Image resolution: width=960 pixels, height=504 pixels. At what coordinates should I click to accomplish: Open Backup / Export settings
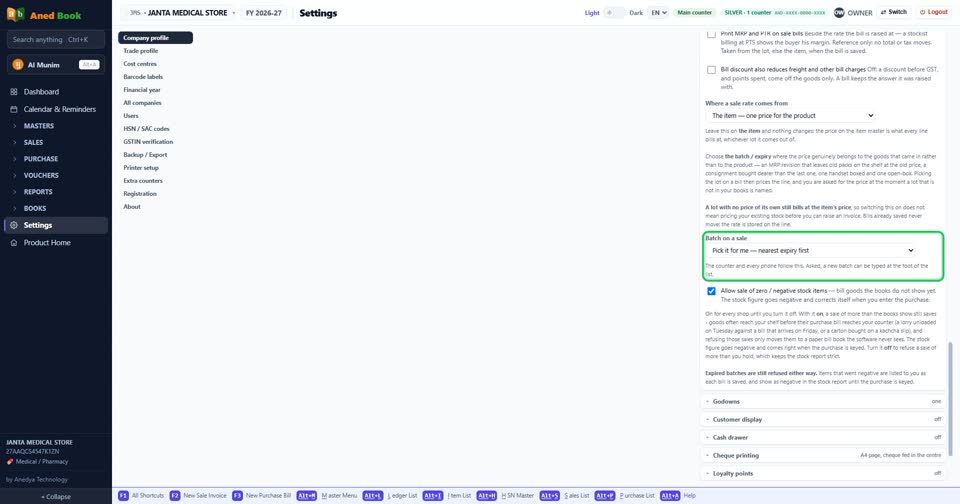point(156,155)
